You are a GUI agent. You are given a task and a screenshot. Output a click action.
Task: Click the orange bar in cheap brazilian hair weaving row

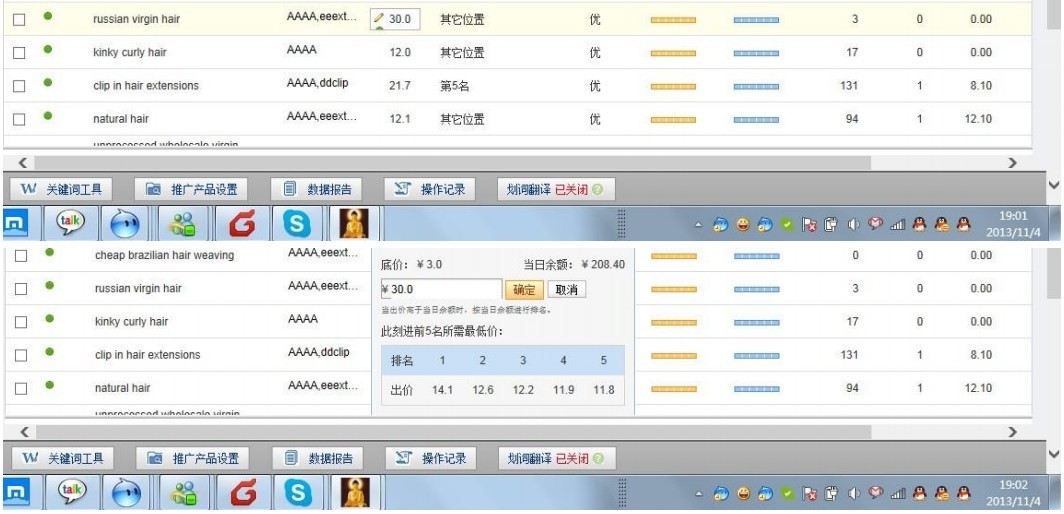[674, 256]
